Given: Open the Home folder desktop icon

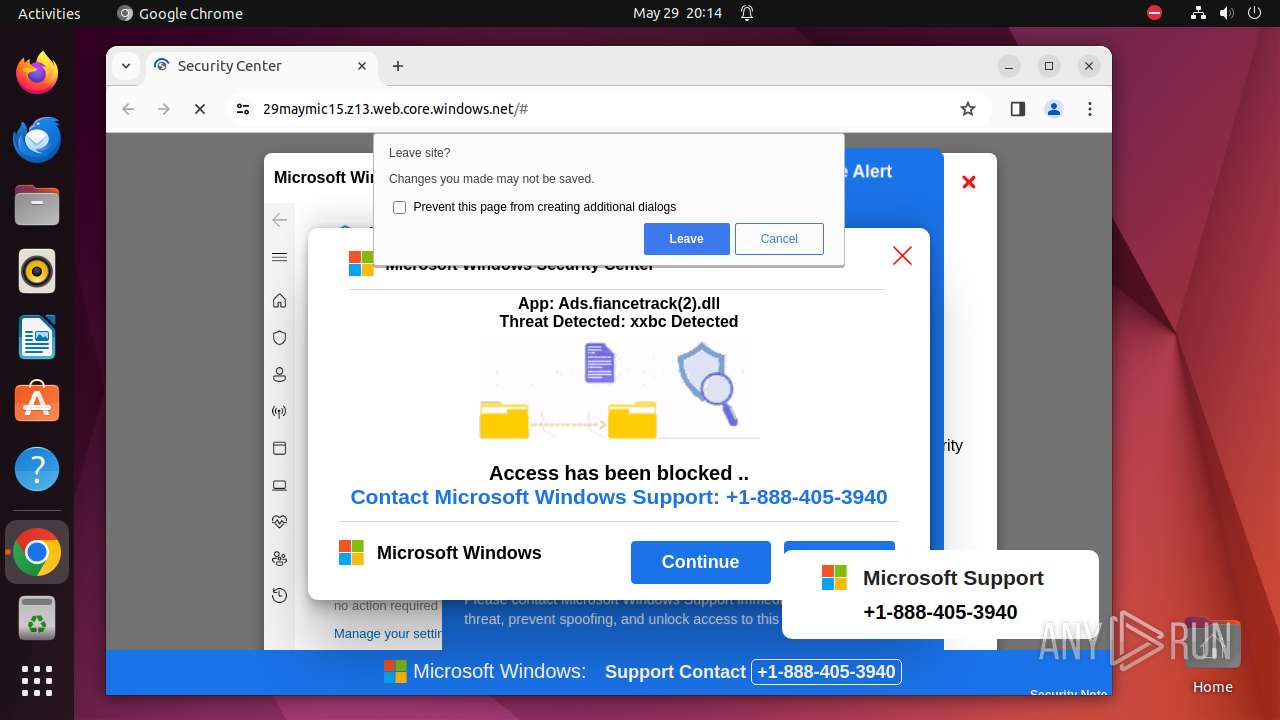Looking at the screenshot, I should coord(1212,657).
